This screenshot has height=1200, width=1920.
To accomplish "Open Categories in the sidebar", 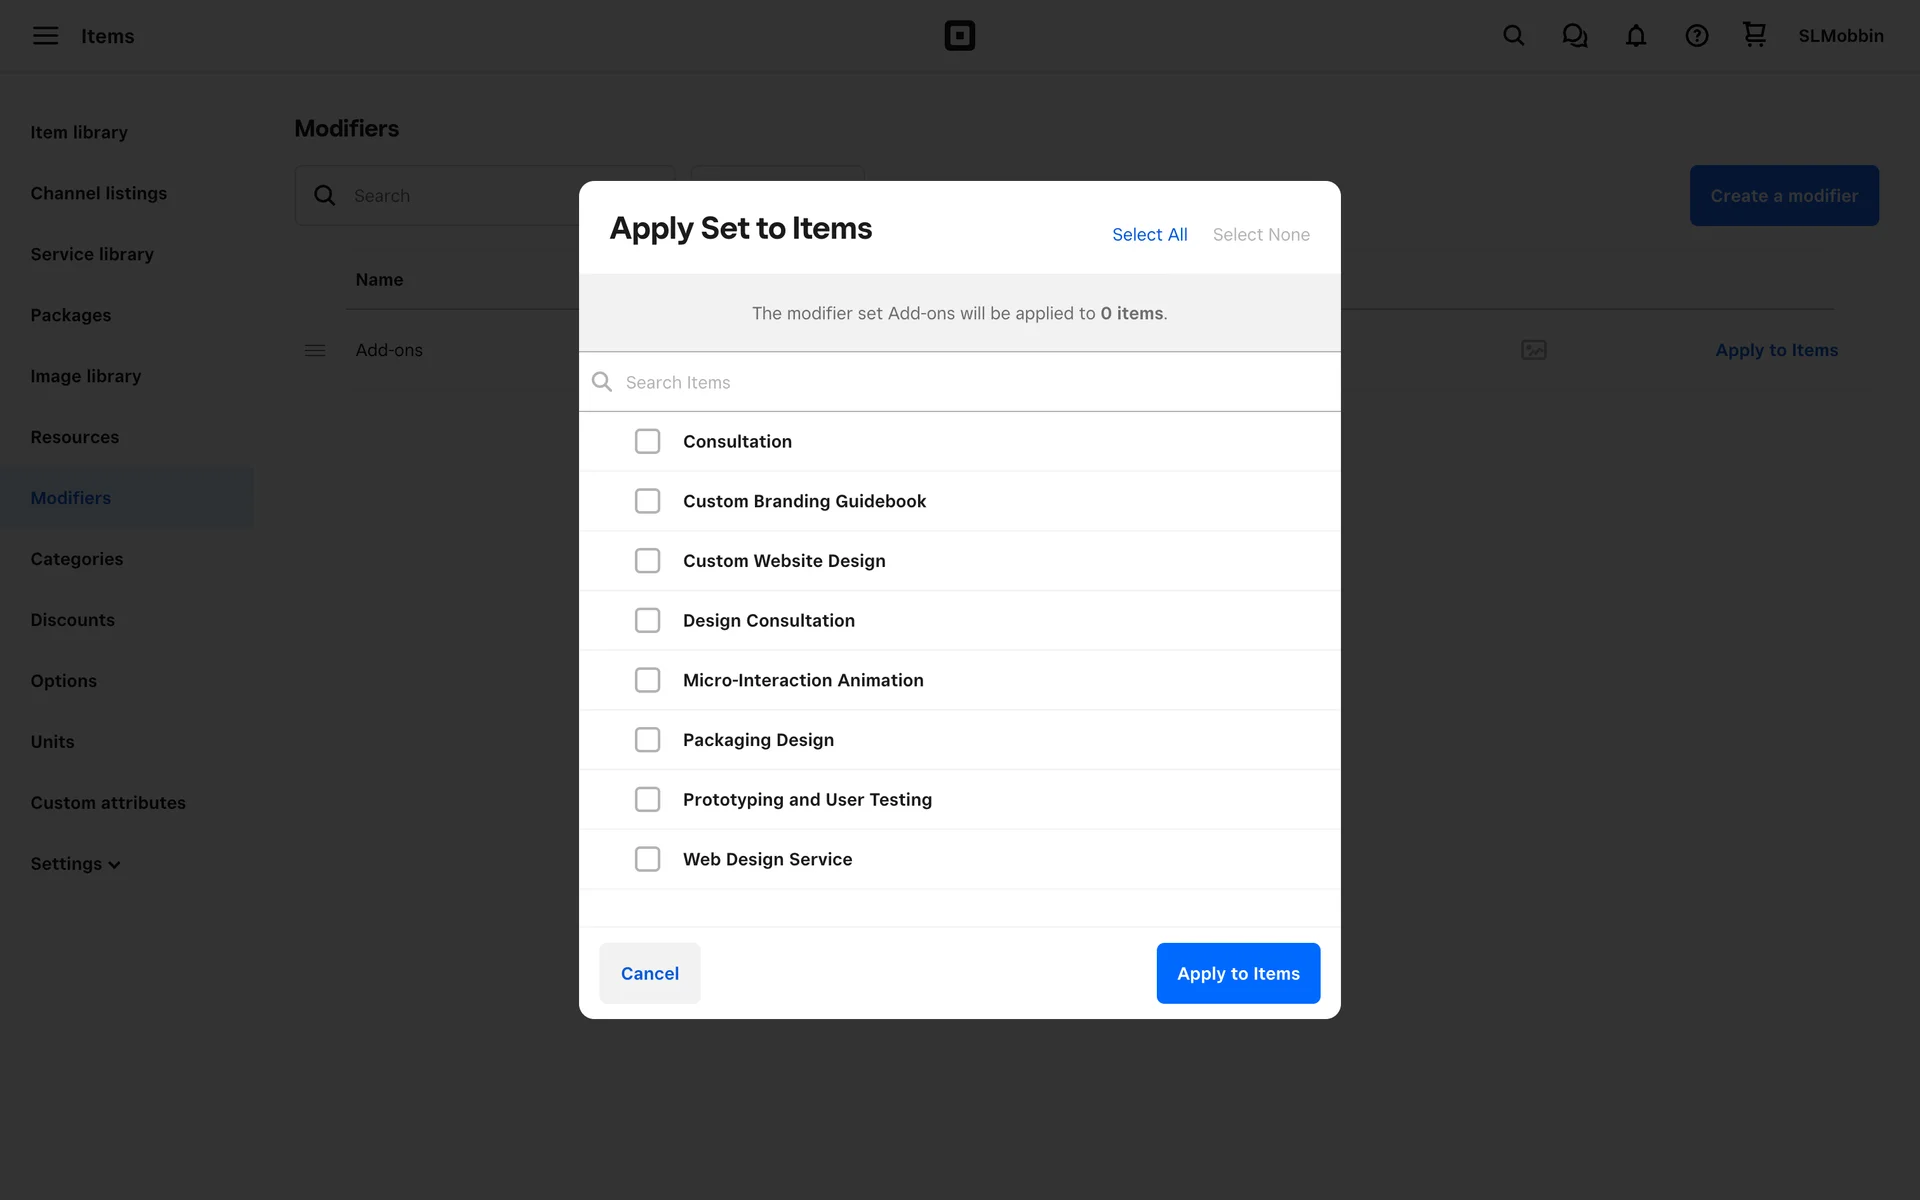I will [x=77, y=559].
